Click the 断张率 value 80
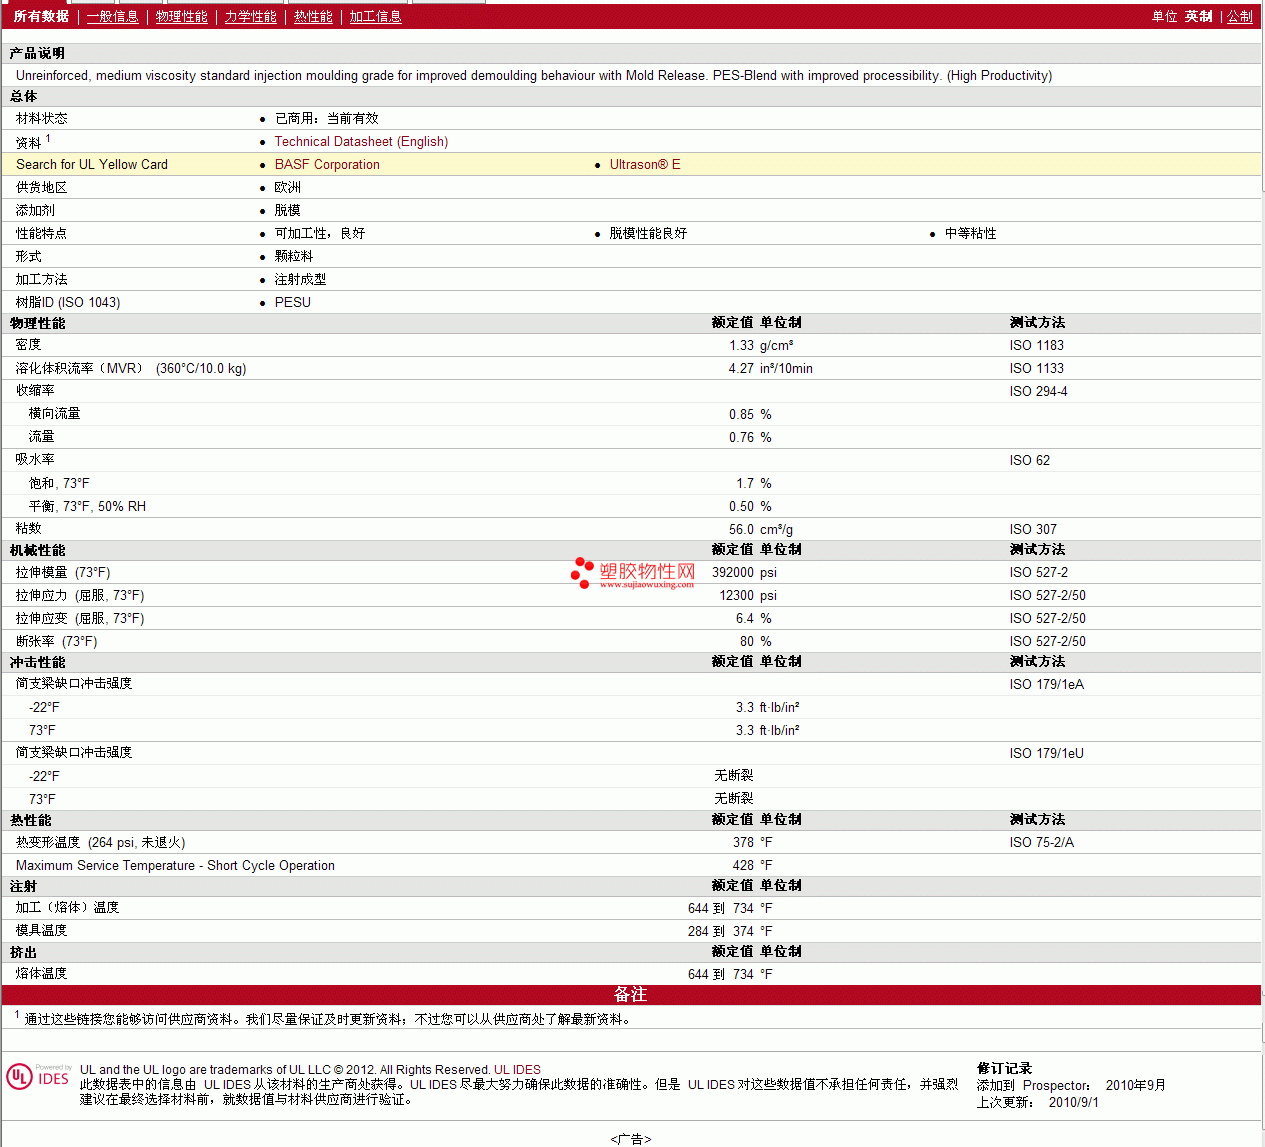Viewport: 1265px width, 1147px height. [x=747, y=642]
